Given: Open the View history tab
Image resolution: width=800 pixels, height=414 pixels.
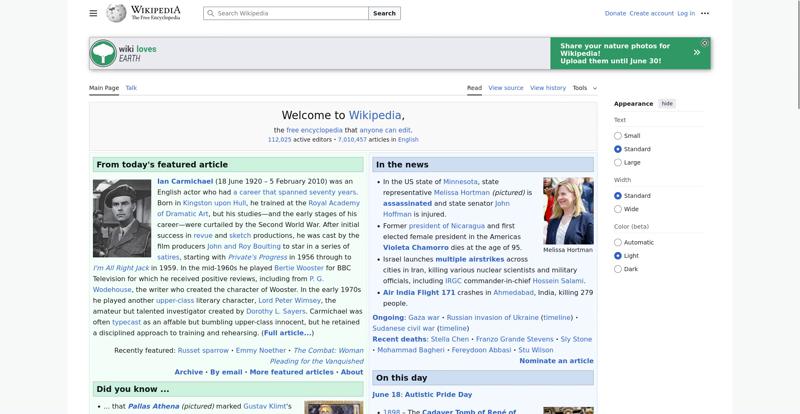Looking at the screenshot, I should [x=548, y=88].
